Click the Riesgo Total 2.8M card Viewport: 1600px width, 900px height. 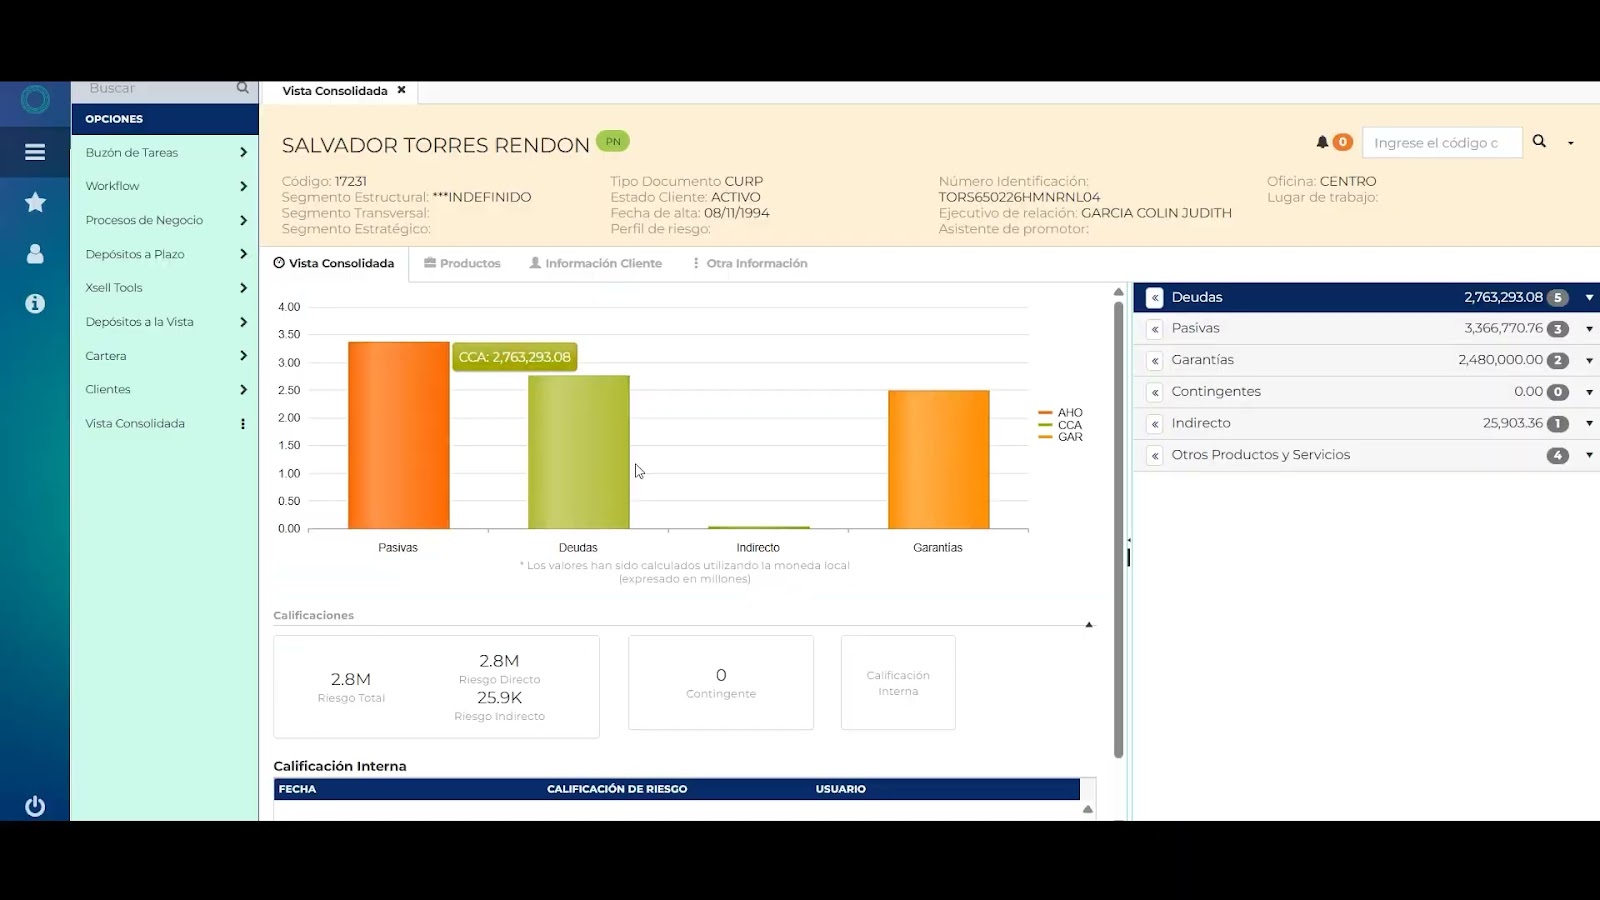tap(351, 687)
